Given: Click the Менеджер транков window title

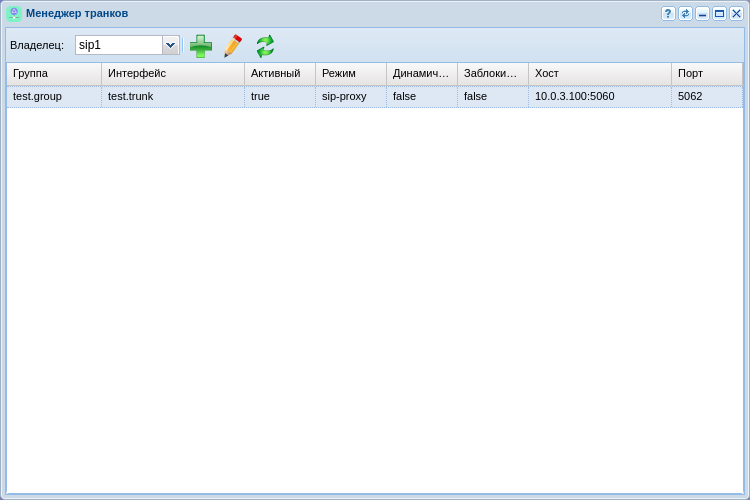Looking at the screenshot, I should coord(77,13).
